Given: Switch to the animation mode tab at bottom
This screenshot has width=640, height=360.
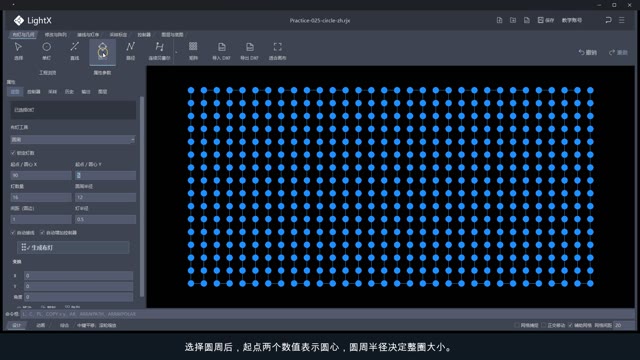Looking at the screenshot, I should pyautogui.click(x=40, y=325).
